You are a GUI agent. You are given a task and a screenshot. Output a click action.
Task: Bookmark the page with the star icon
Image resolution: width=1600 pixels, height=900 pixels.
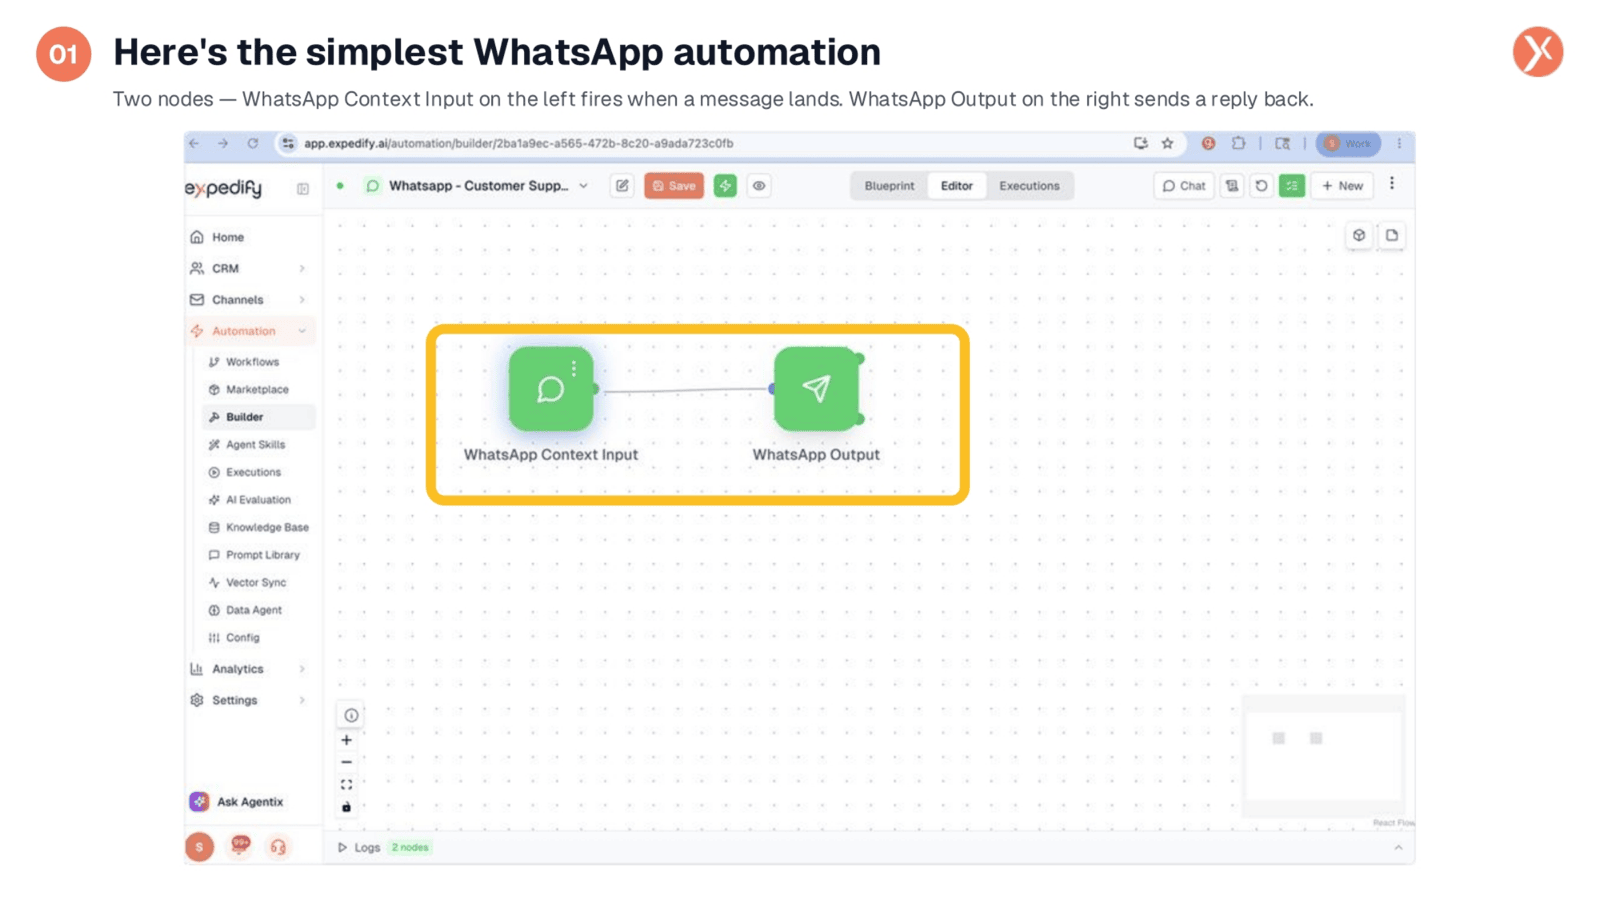1167,143
